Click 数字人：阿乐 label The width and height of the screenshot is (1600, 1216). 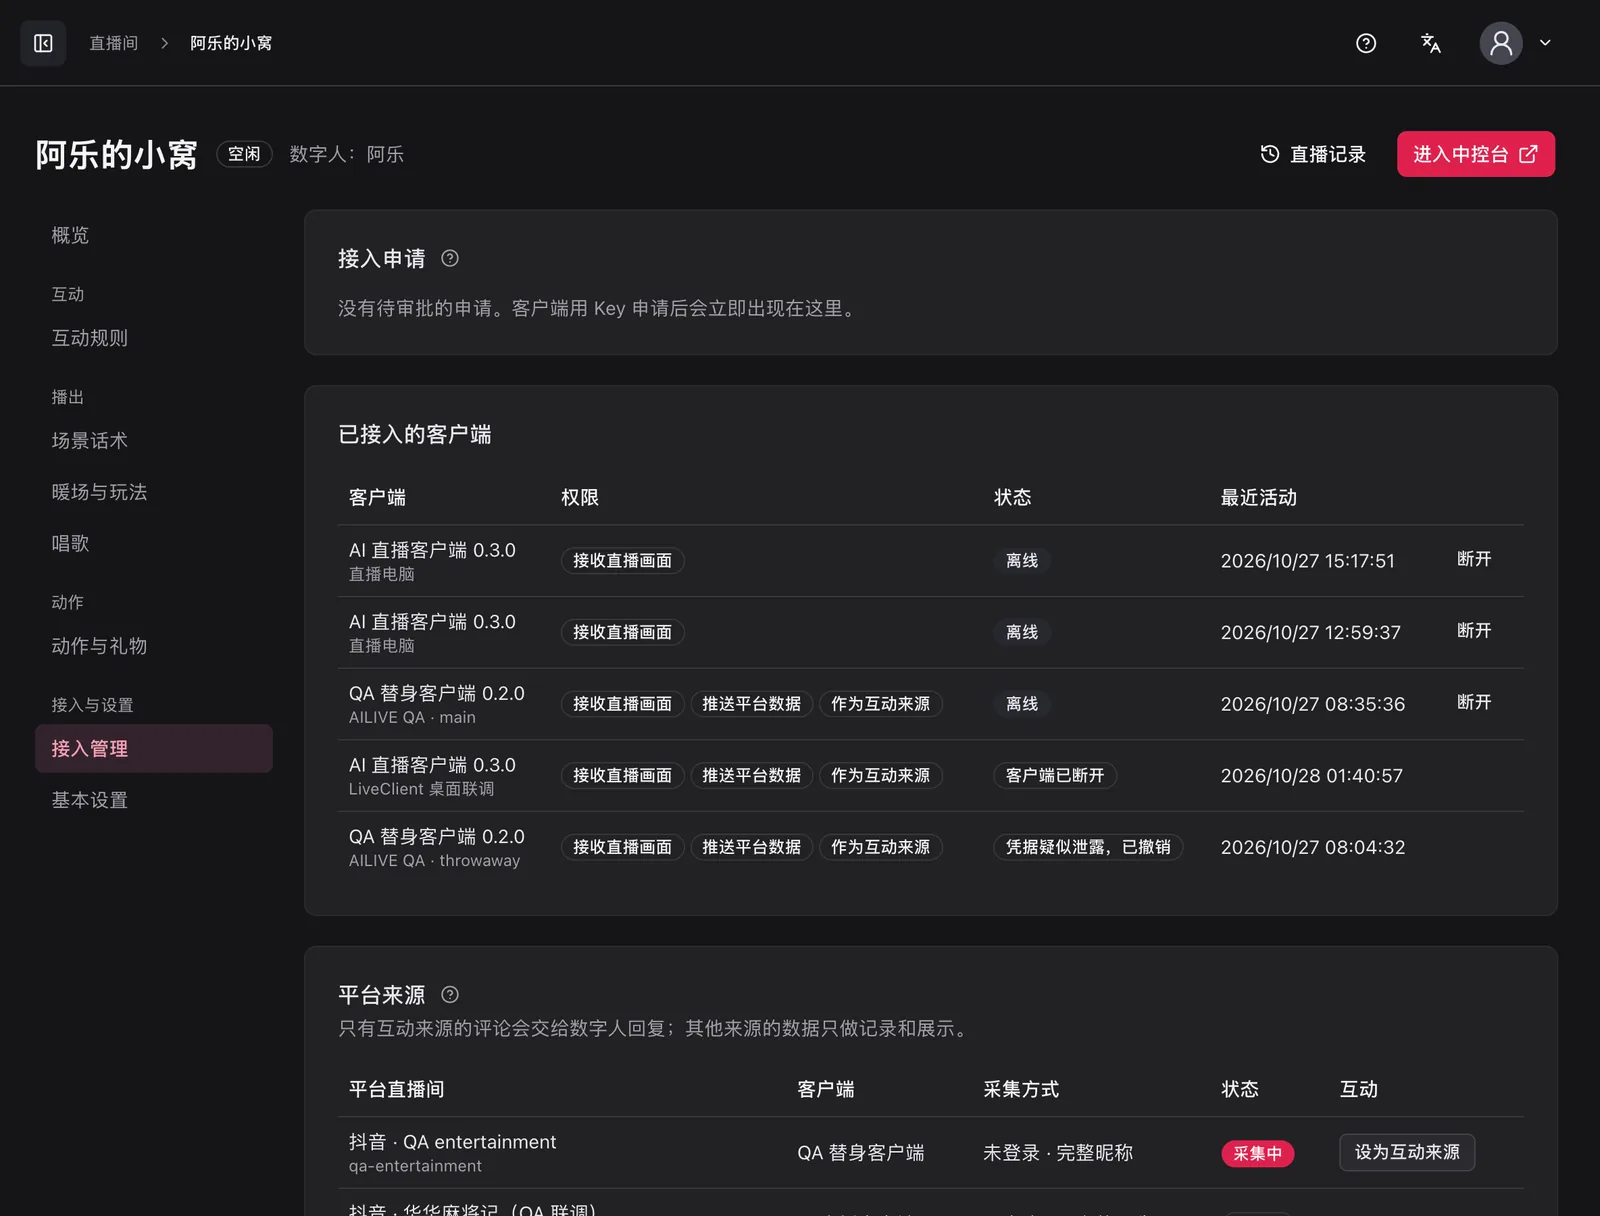347,154
